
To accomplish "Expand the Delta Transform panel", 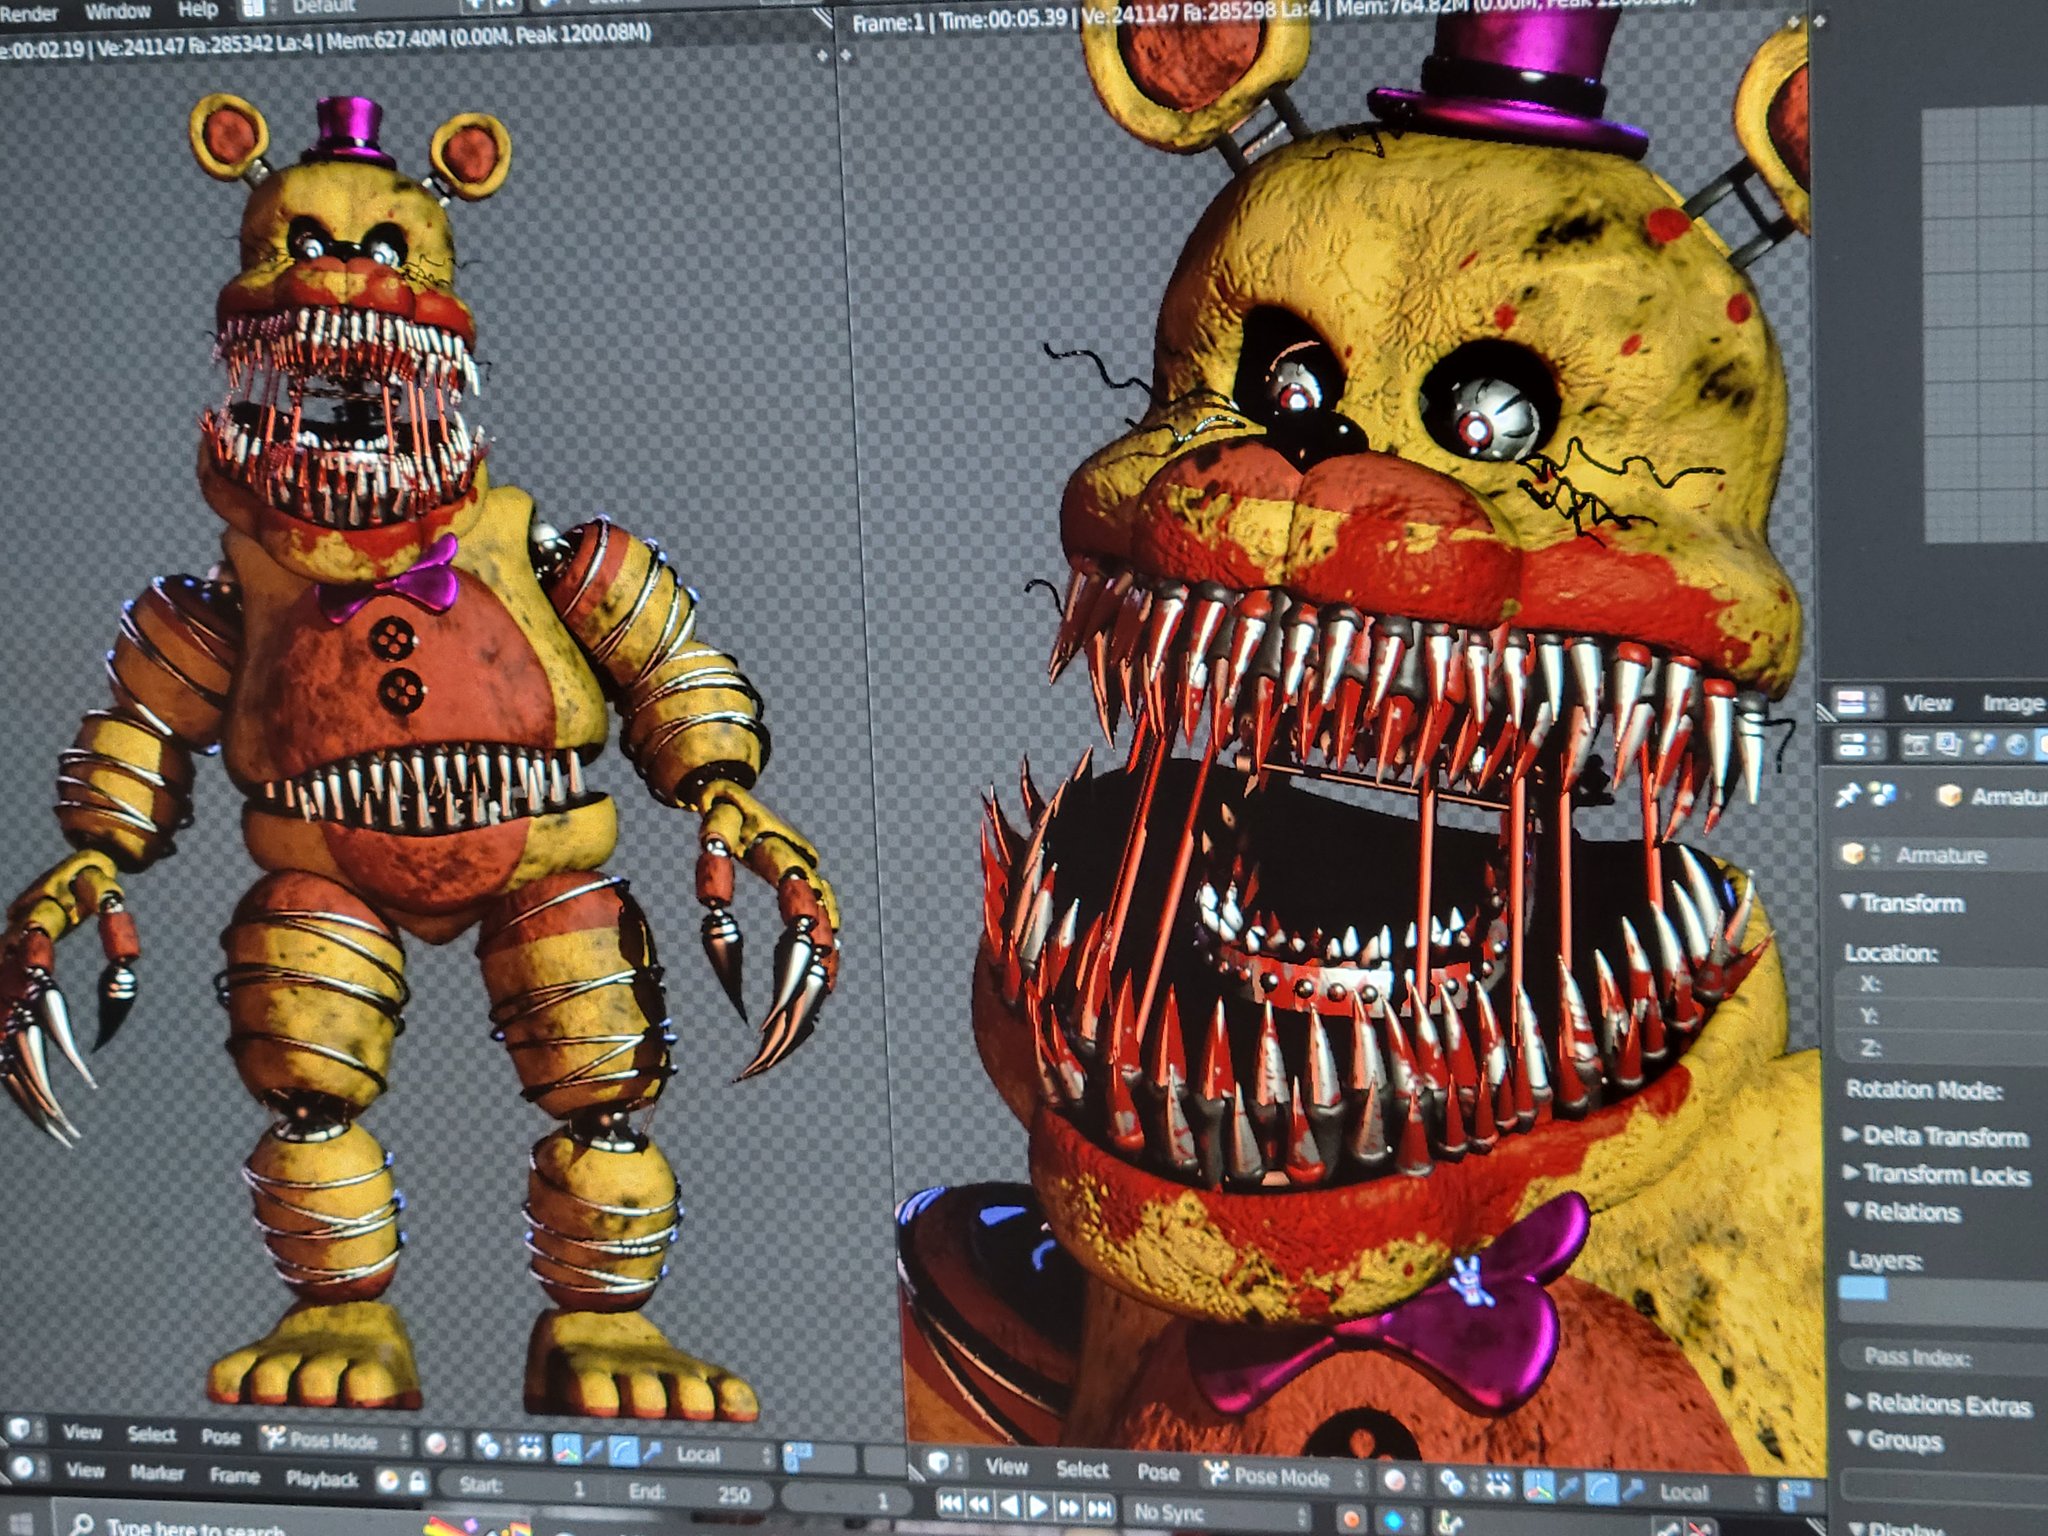I will point(1935,1136).
